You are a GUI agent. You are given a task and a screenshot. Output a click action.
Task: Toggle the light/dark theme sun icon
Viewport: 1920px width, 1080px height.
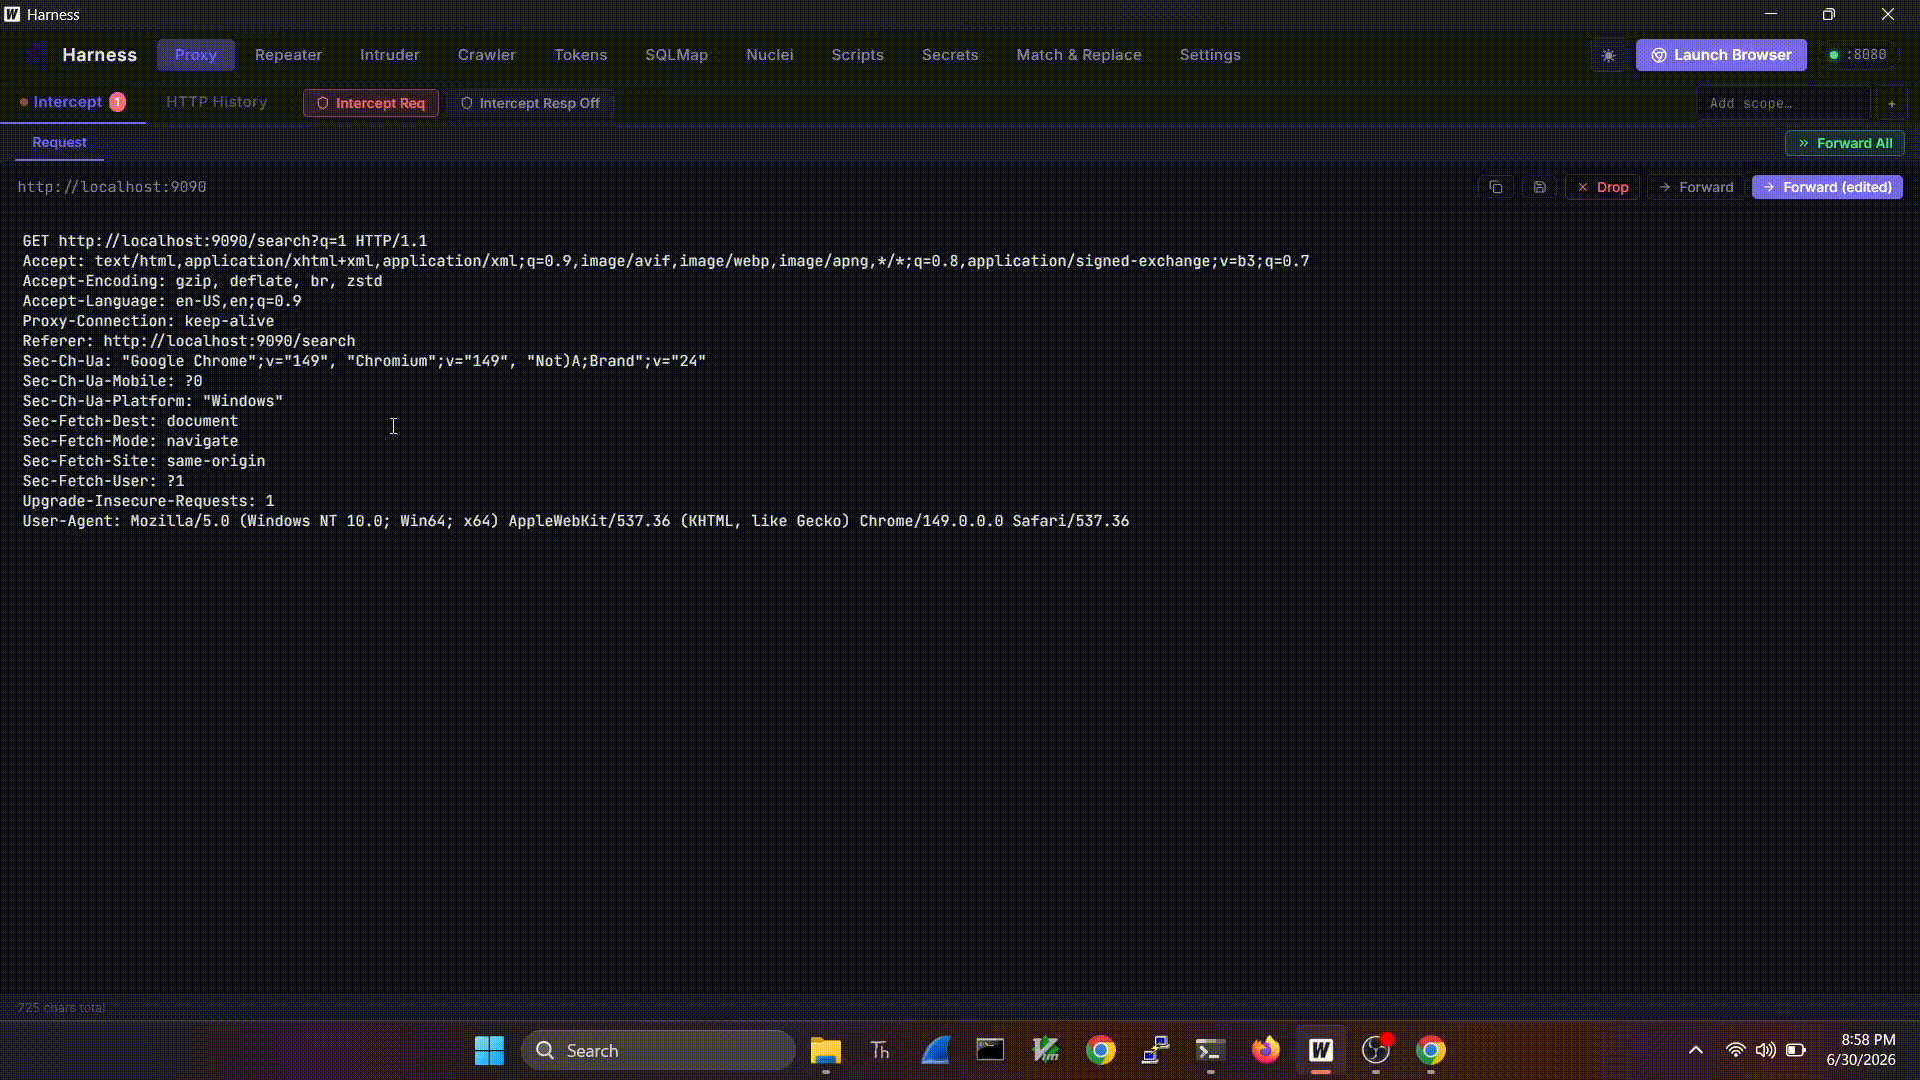(1608, 55)
